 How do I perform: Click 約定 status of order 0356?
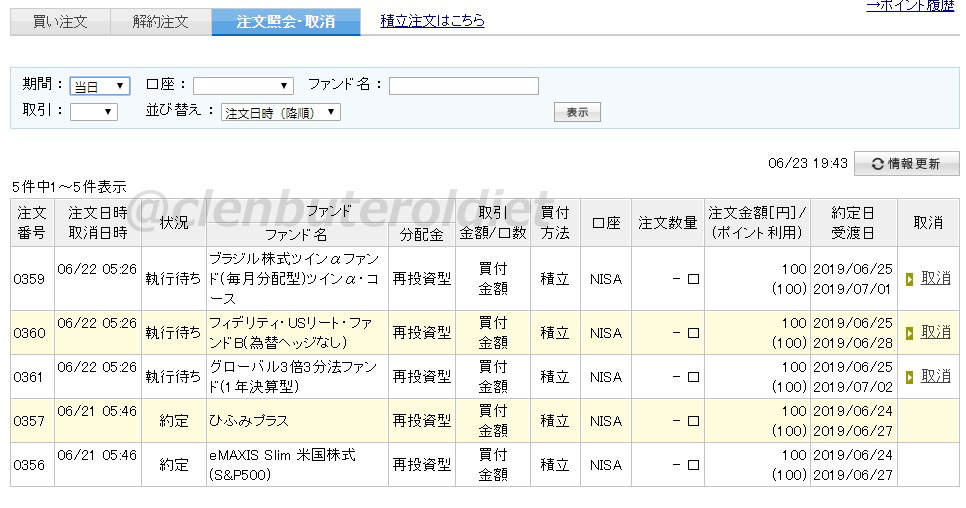(x=174, y=465)
